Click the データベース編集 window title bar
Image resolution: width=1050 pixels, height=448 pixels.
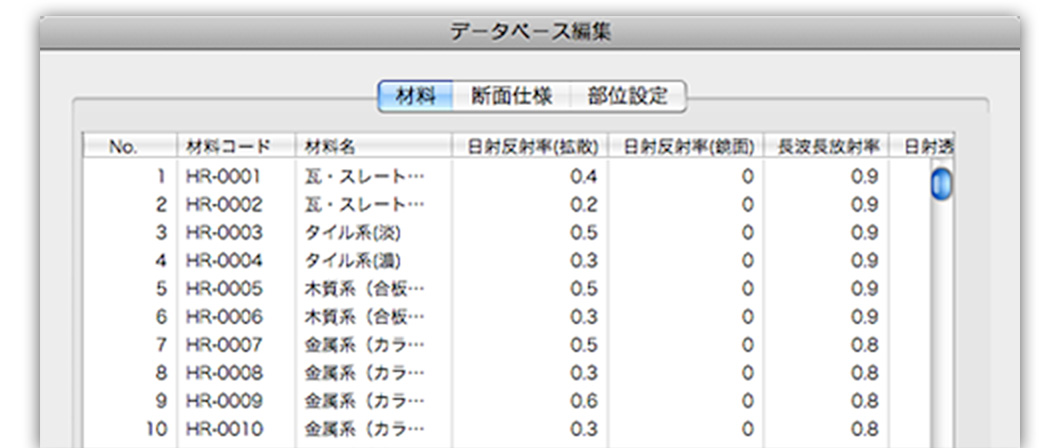(x=530, y=31)
